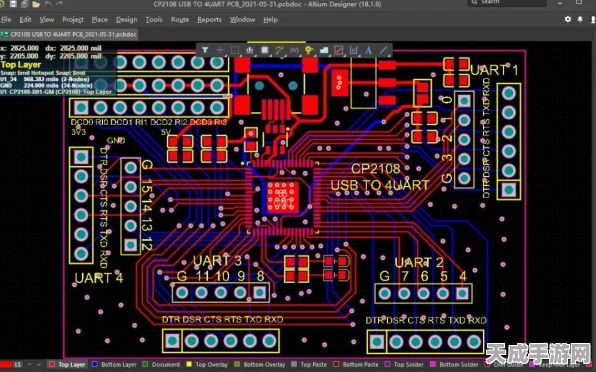Click the Redo arrow icon
596x372 pixels.
(59, 4)
